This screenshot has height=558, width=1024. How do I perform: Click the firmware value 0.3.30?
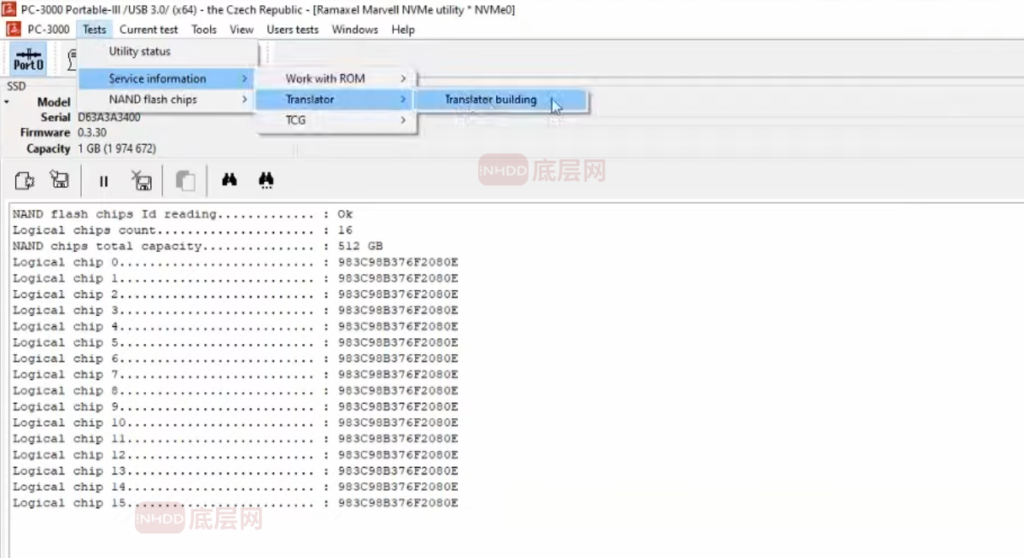point(92,133)
